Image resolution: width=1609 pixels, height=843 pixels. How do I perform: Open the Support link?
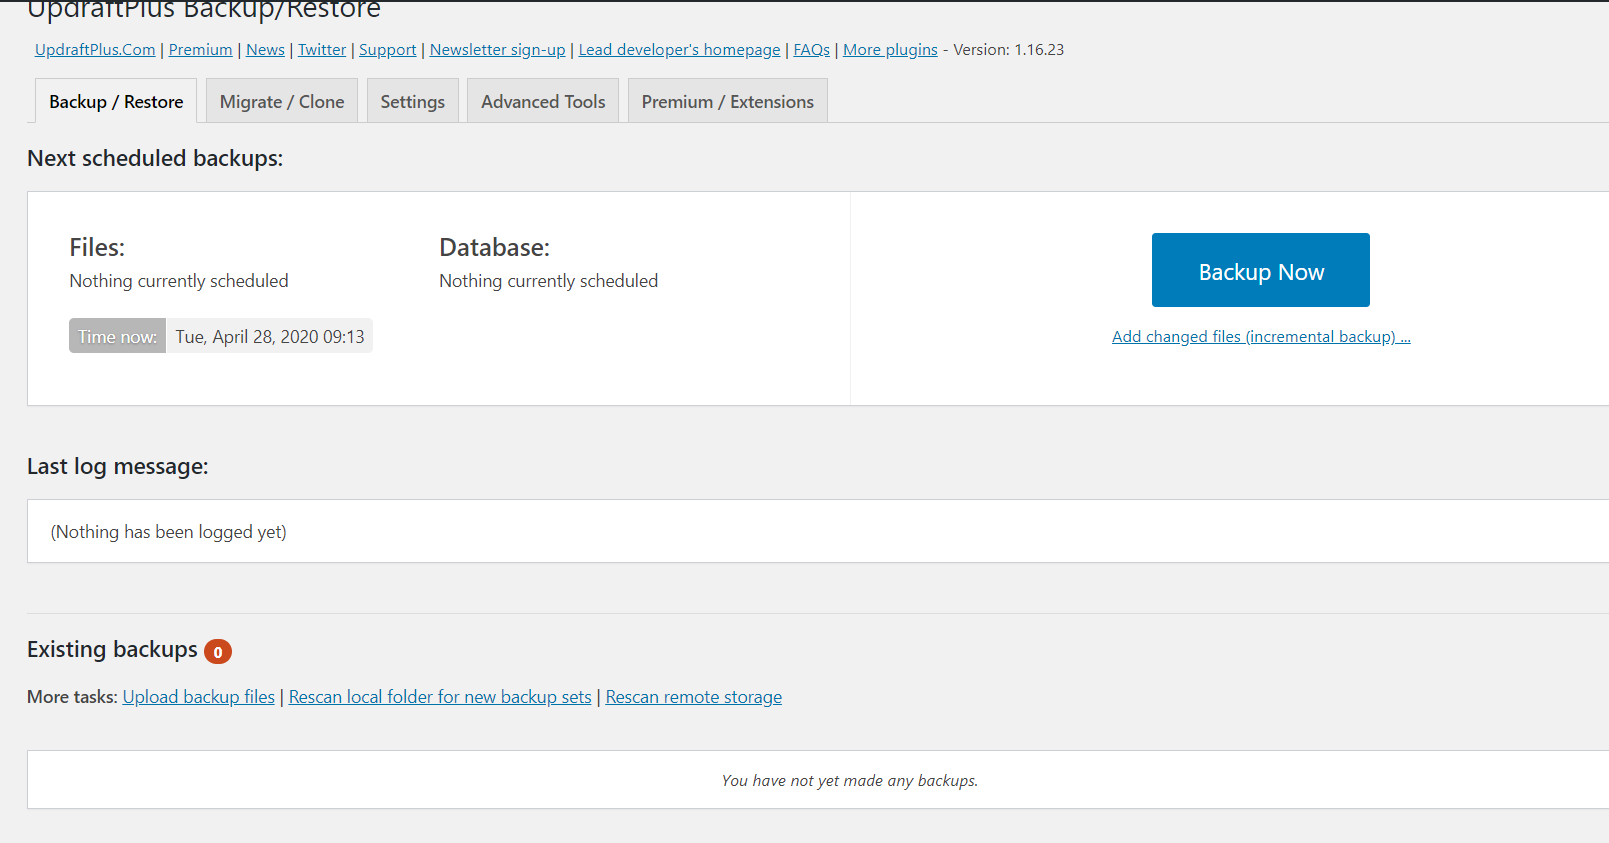[x=388, y=49]
